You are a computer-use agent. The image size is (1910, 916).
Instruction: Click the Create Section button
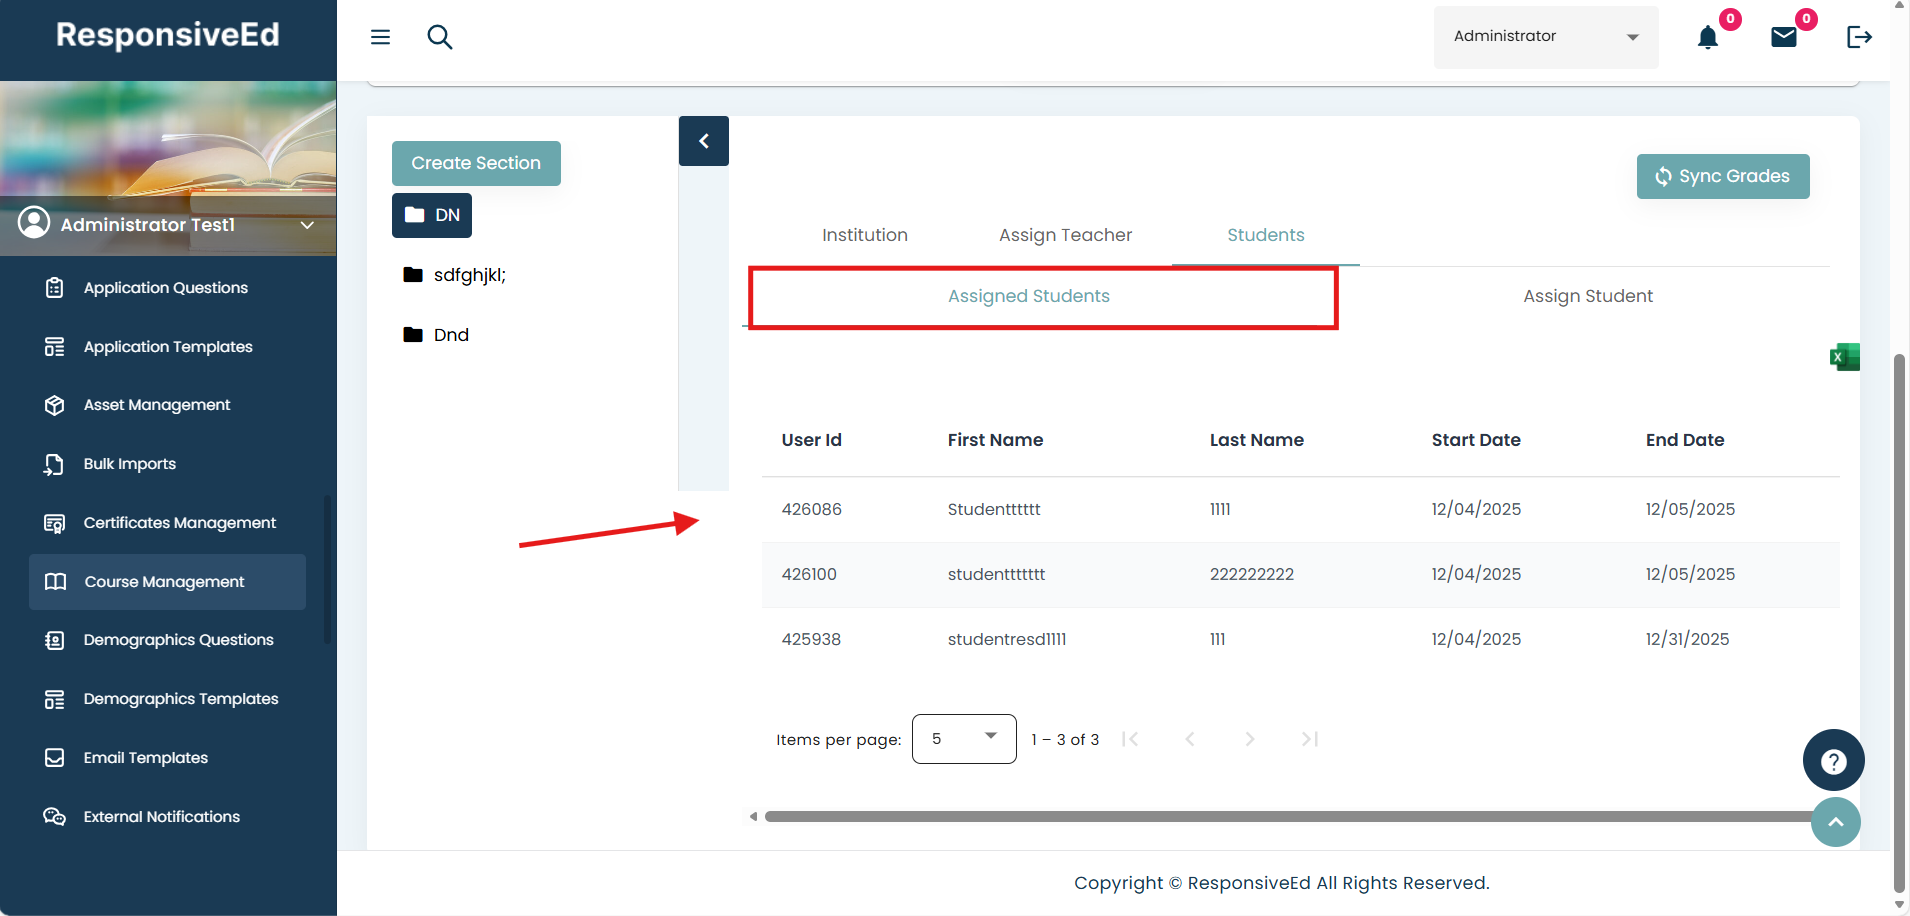click(x=476, y=163)
